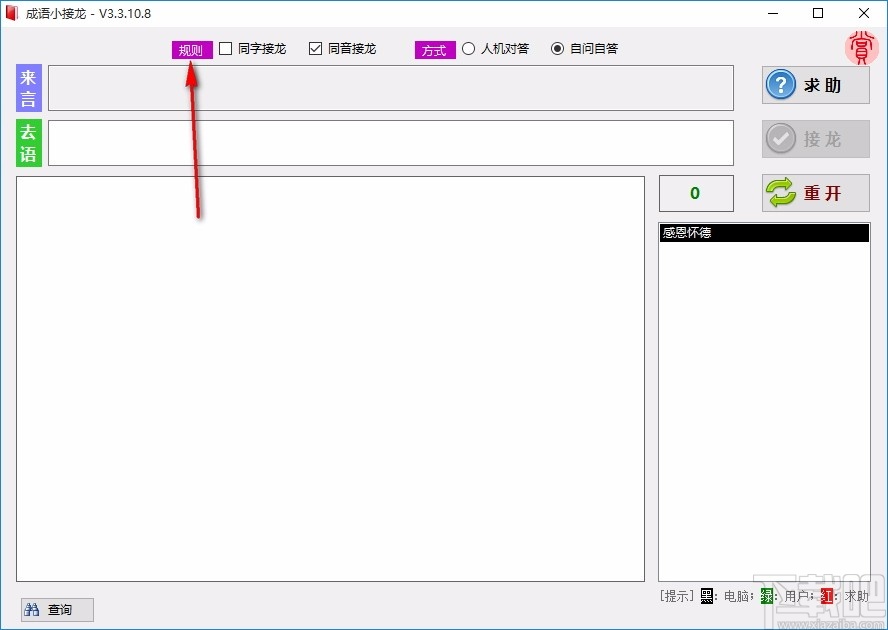
Task: Select the 自问自答 radio button
Action: [x=557, y=48]
